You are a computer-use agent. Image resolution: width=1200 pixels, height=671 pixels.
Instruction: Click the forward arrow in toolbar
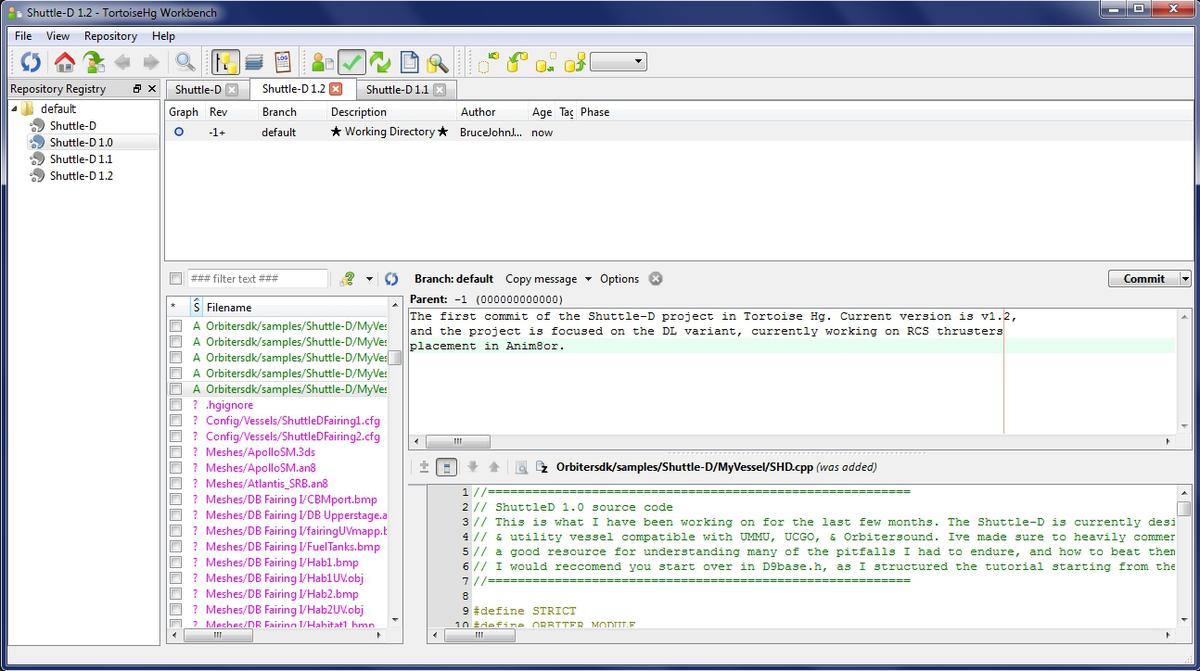(150, 62)
